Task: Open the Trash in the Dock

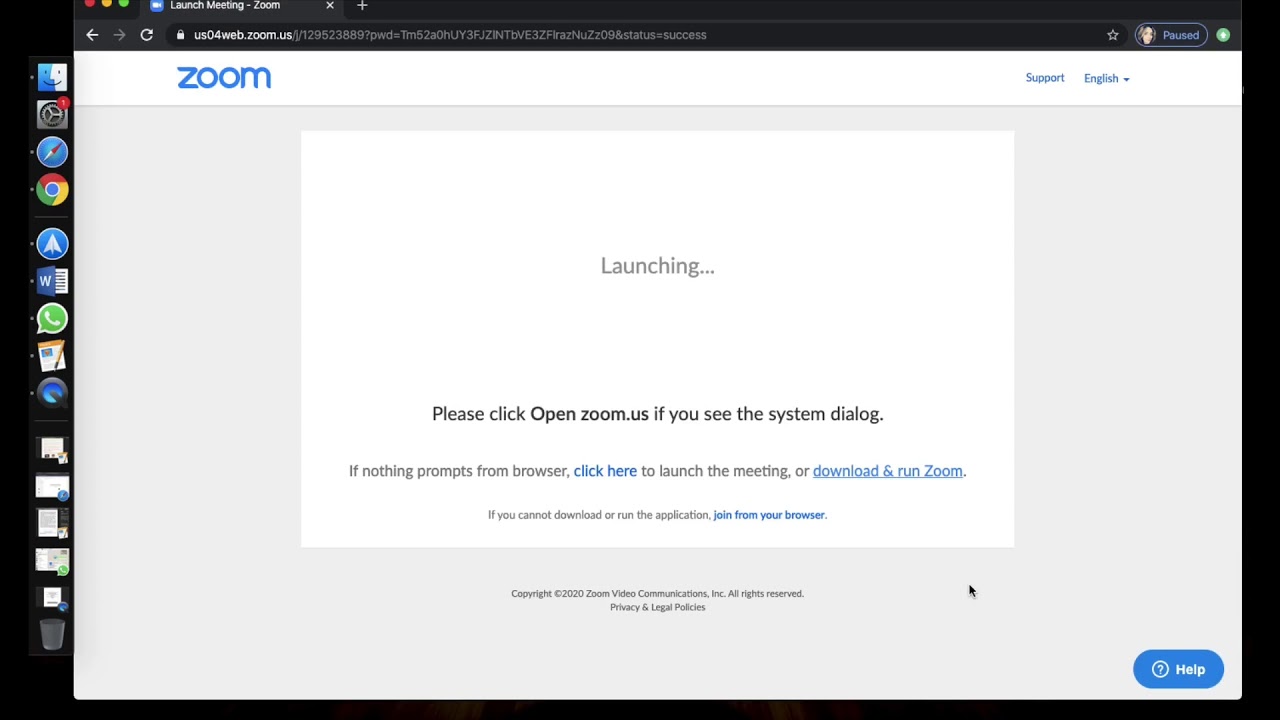Action: click(x=52, y=634)
